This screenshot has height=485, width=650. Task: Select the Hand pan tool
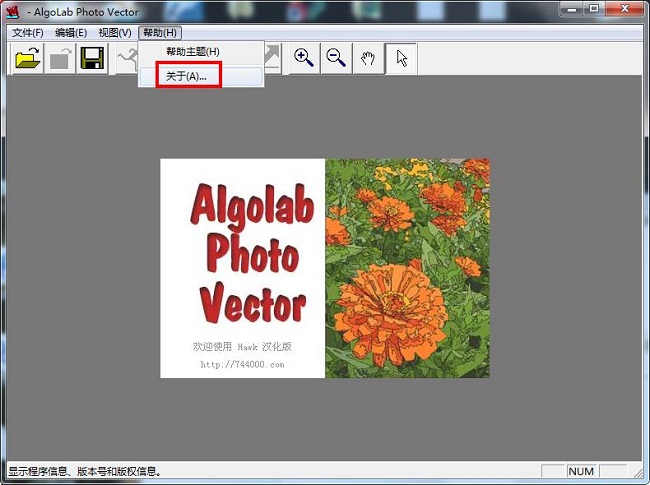(x=368, y=58)
